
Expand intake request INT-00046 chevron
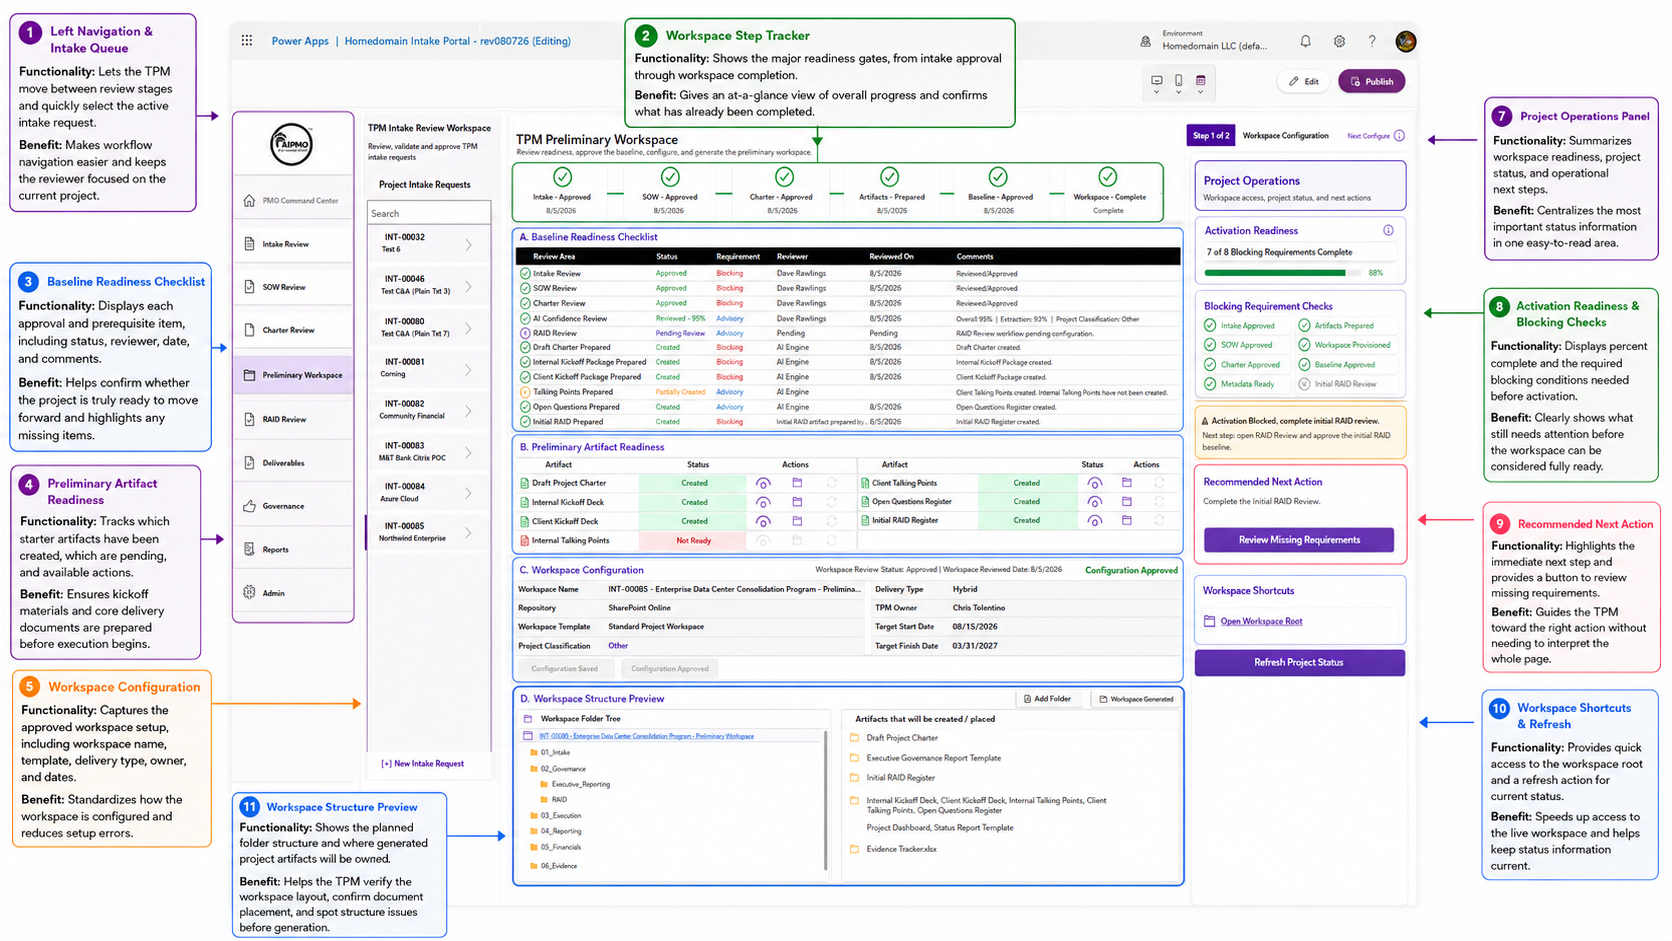469,286
